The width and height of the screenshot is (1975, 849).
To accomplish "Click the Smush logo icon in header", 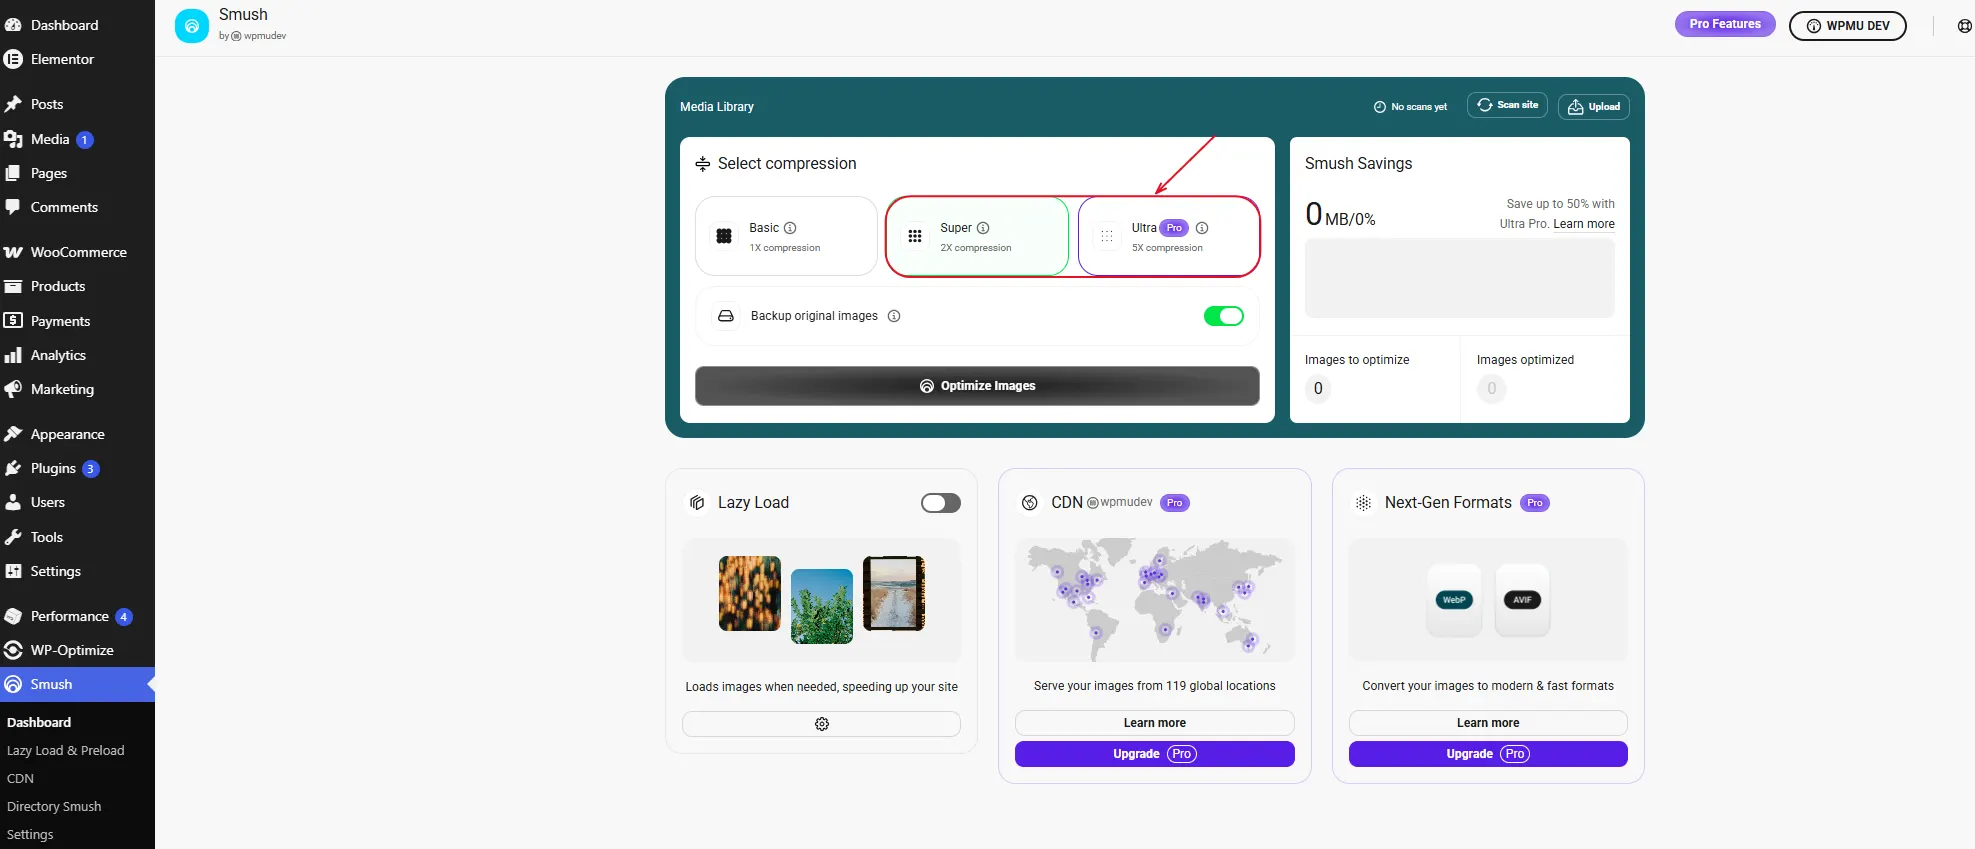I will [192, 26].
